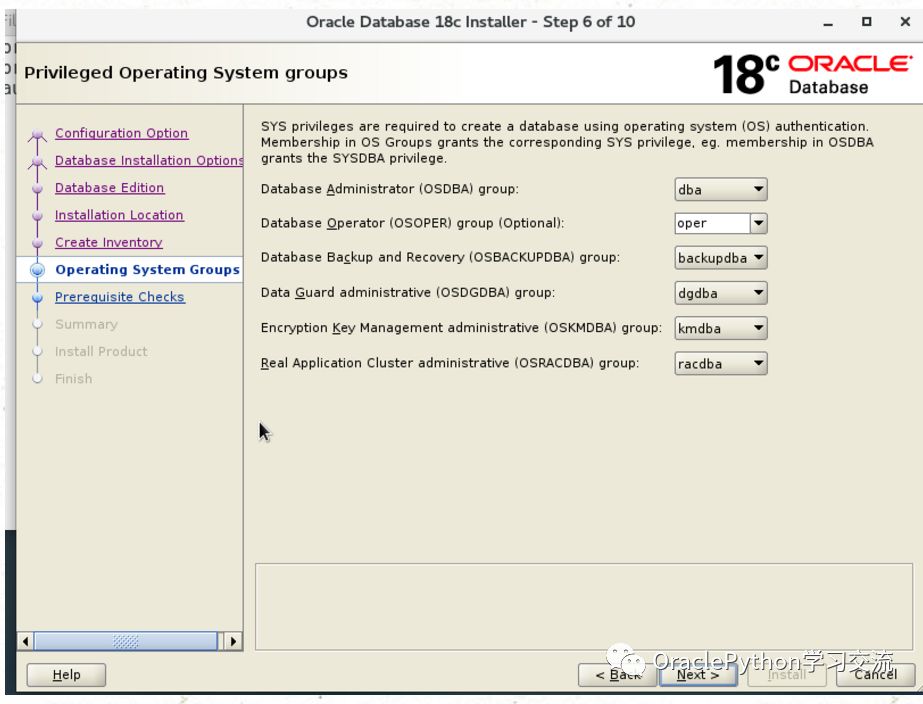Expand the OSDGDBA group dropdown showing dgdba

721,293
